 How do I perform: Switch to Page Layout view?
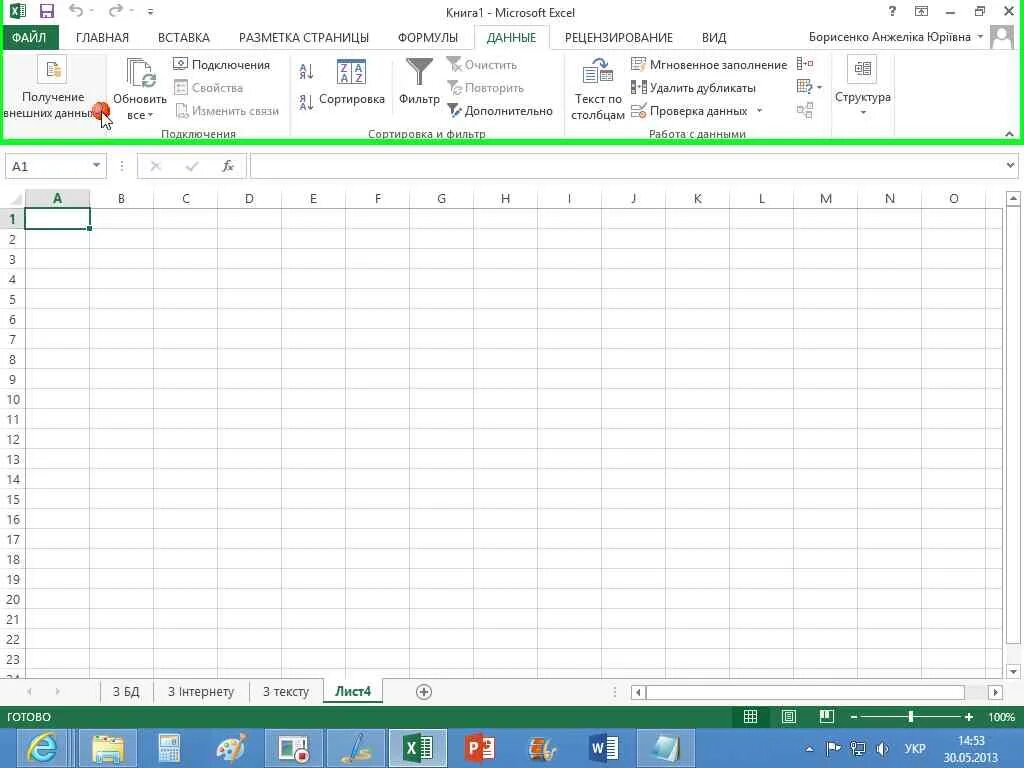point(789,716)
